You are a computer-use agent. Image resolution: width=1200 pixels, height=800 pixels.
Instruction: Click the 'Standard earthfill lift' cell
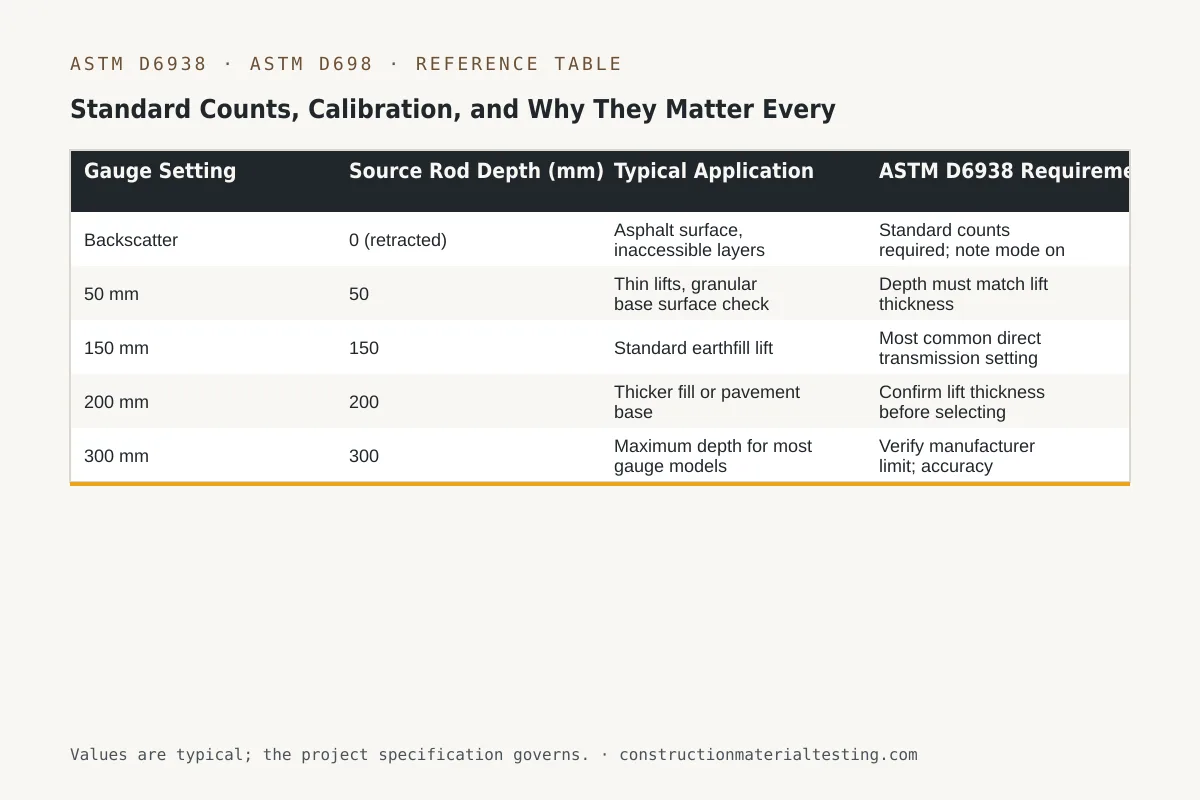pos(693,348)
